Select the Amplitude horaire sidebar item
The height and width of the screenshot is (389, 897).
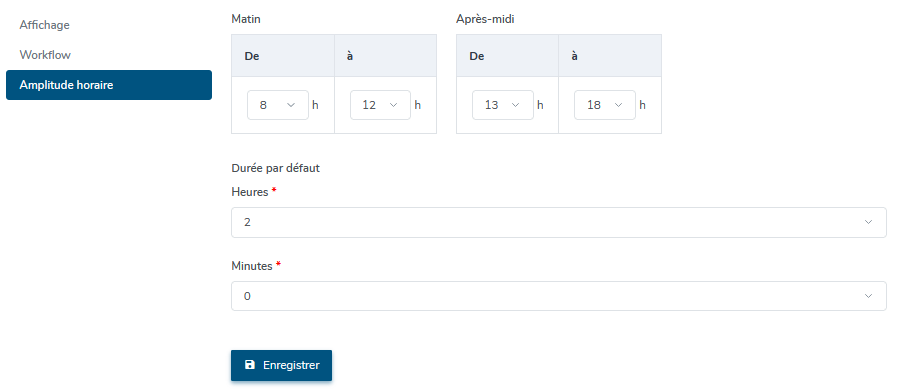coord(109,85)
